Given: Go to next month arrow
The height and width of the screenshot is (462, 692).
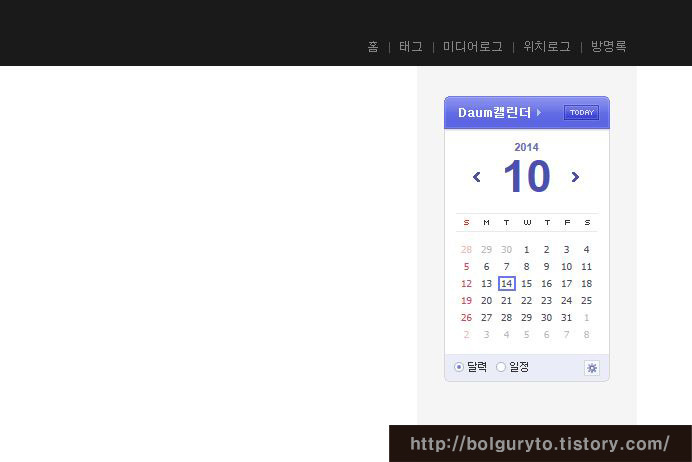Looking at the screenshot, I should 575,177.
